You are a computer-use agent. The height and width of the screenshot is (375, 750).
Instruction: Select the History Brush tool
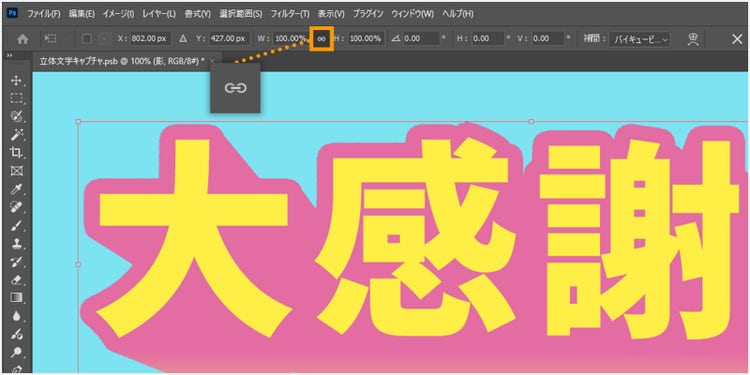(x=16, y=262)
